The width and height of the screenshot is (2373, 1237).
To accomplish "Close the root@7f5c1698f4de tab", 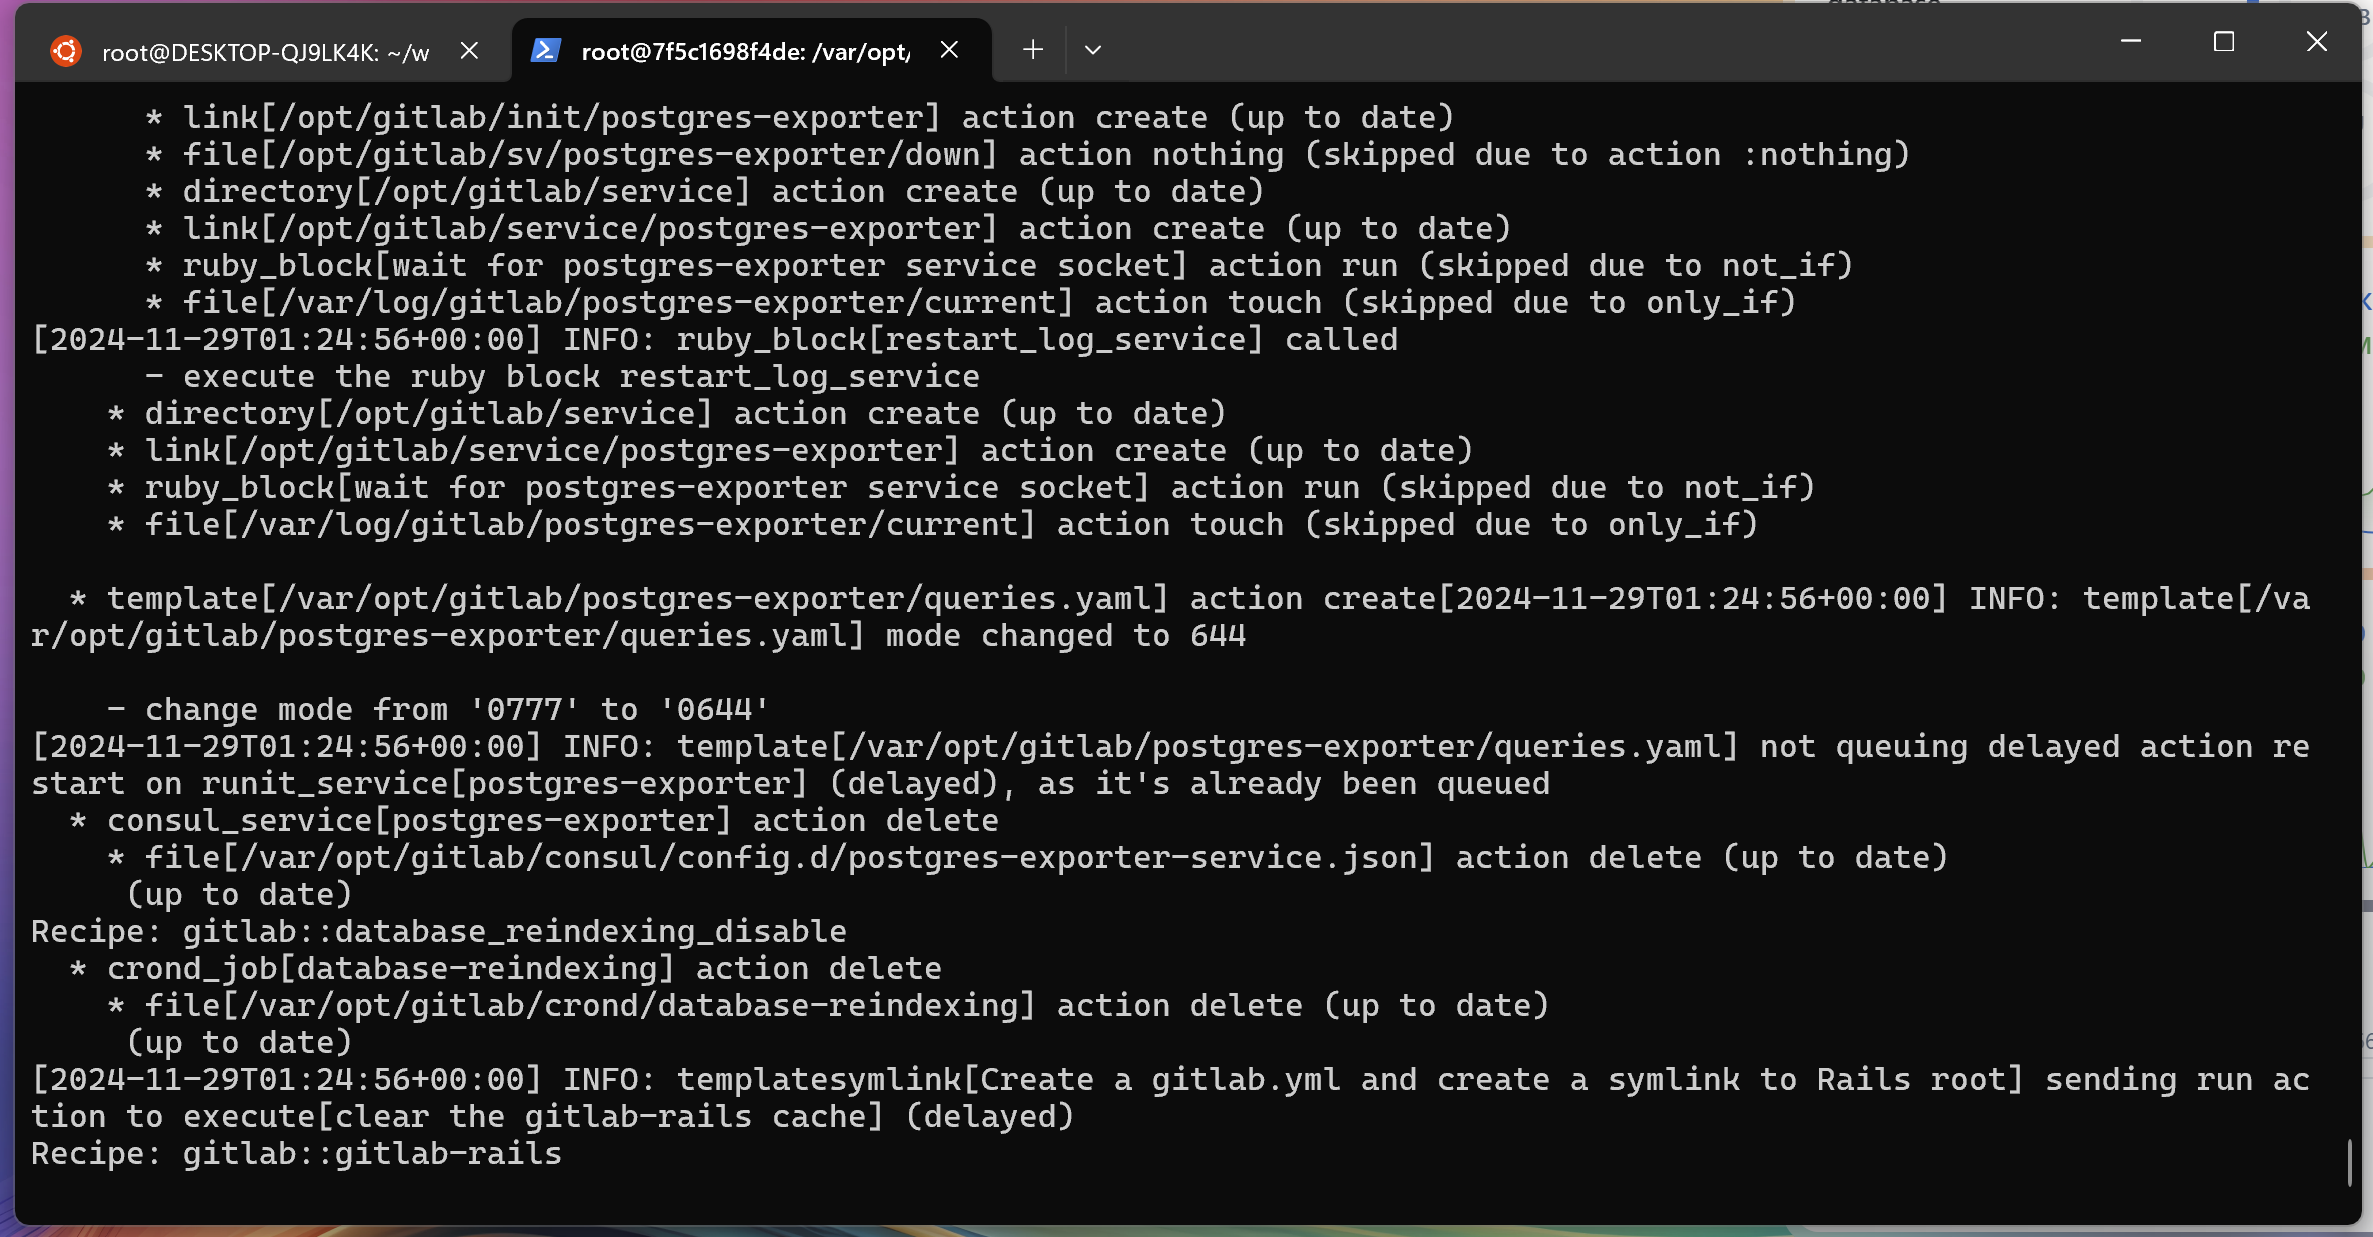I will 950,49.
